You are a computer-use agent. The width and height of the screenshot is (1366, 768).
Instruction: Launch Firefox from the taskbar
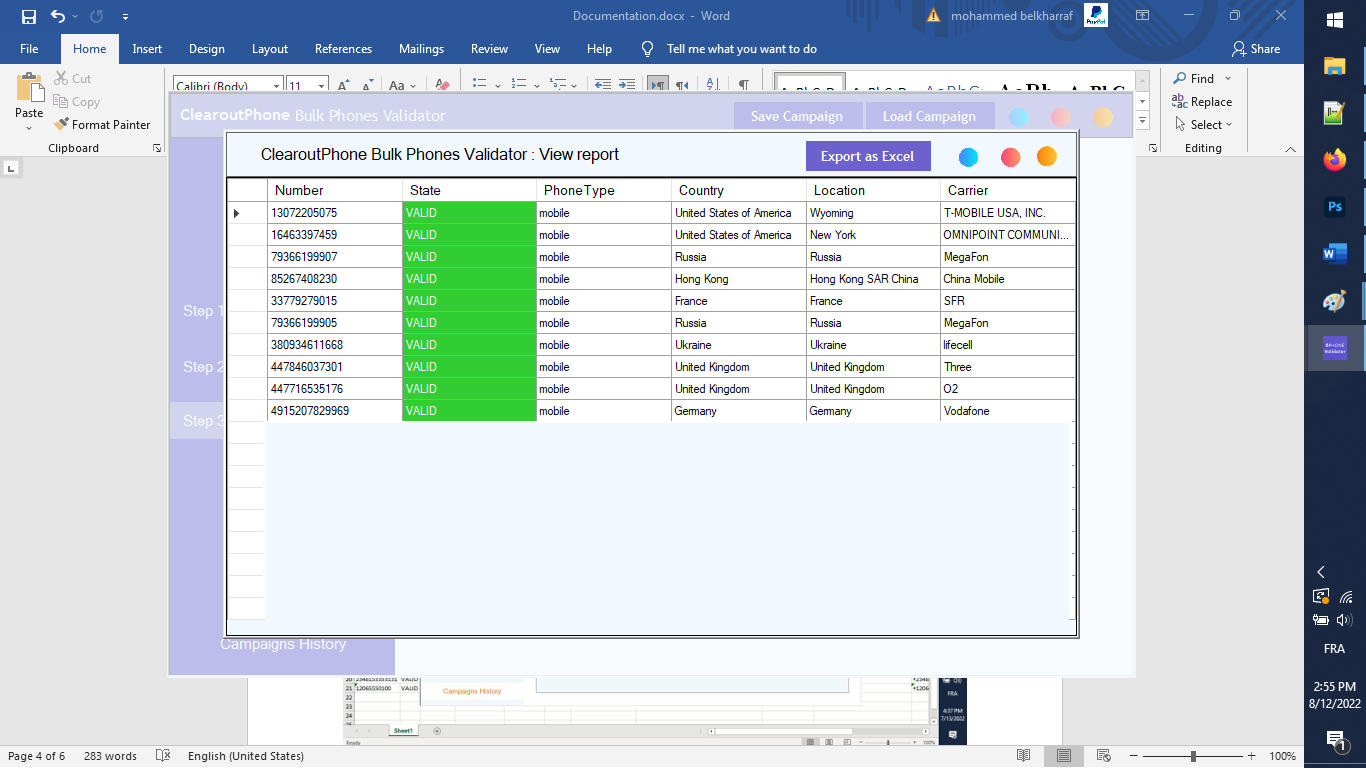1334,159
